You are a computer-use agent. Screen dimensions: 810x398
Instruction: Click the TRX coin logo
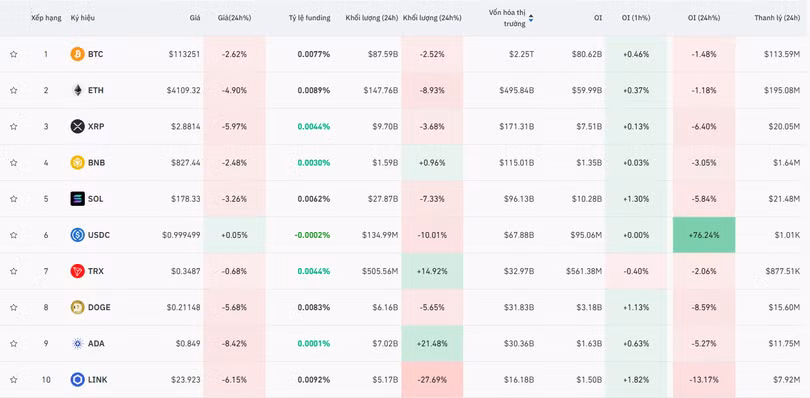pos(77,271)
